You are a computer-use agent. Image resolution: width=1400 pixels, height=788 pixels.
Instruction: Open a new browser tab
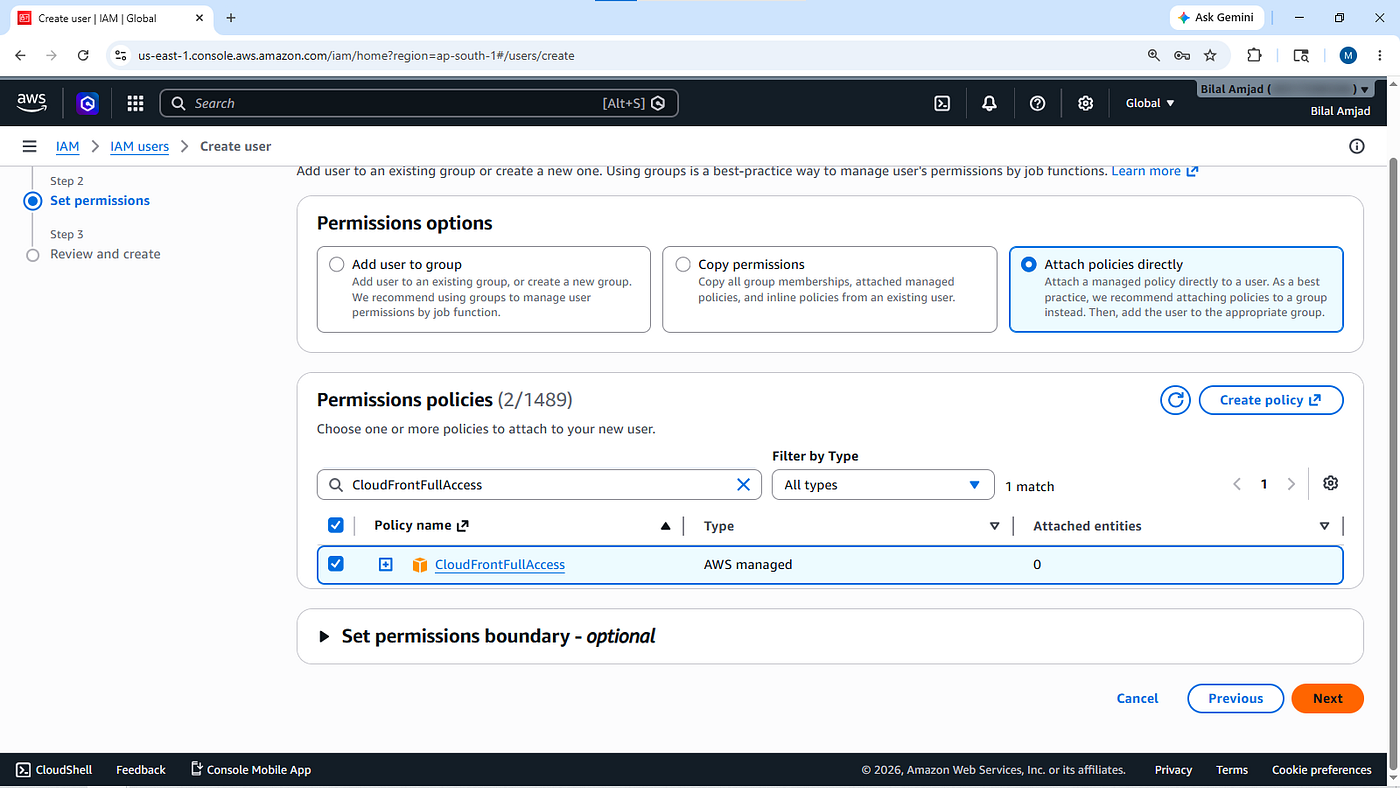(x=231, y=18)
